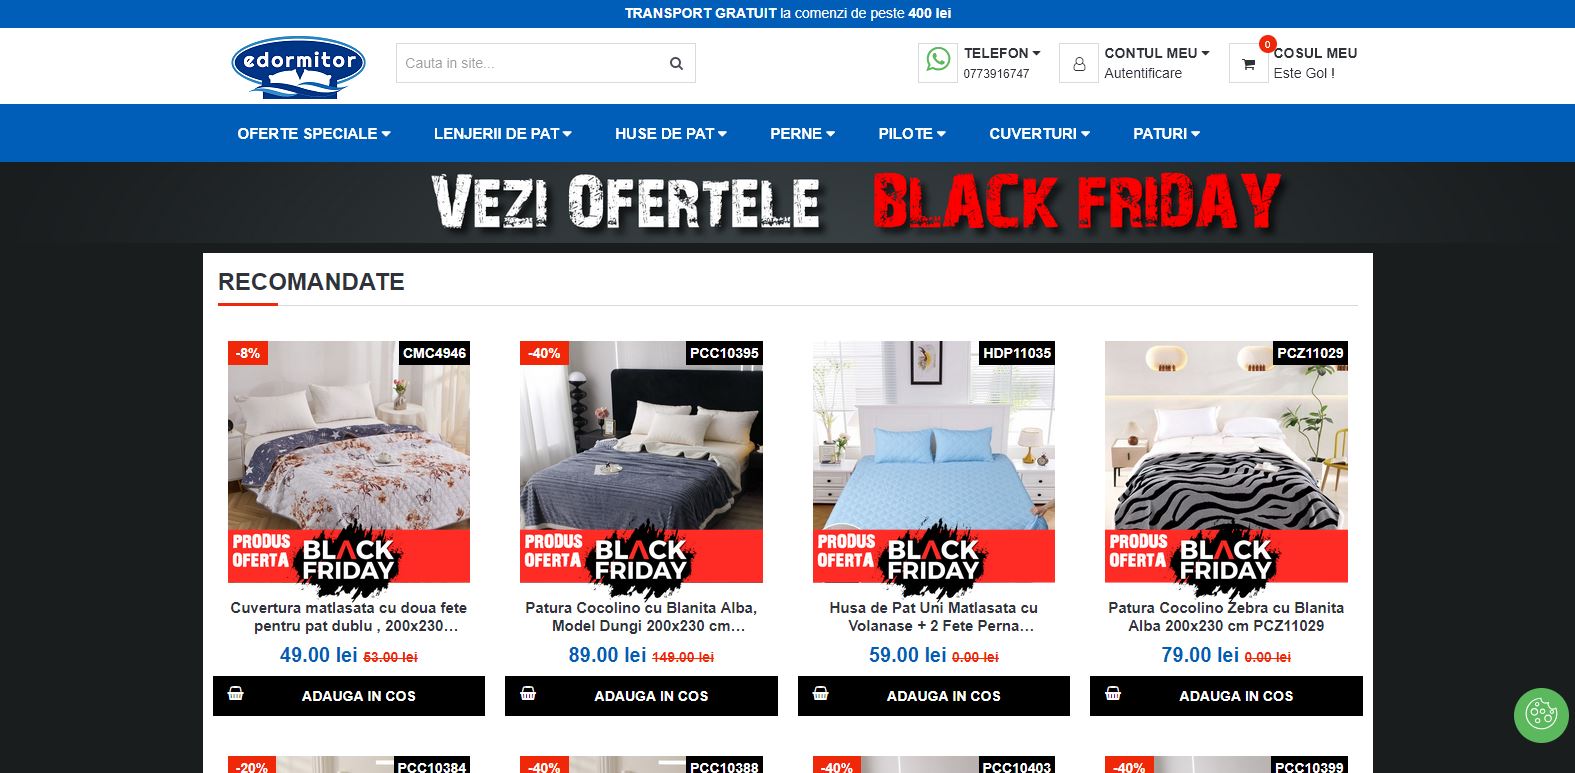Click basket icon for Patura Cocolino Zebra
1575x773 pixels.
pyautogui.click(x=1113, y=693)
